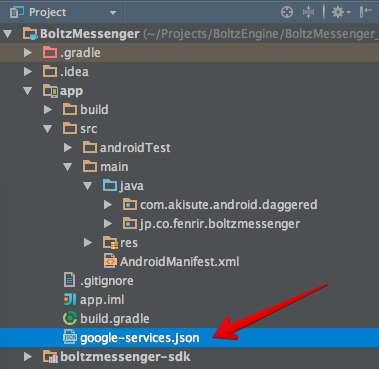
Task: Select the app module label
Action: (72, 91)
